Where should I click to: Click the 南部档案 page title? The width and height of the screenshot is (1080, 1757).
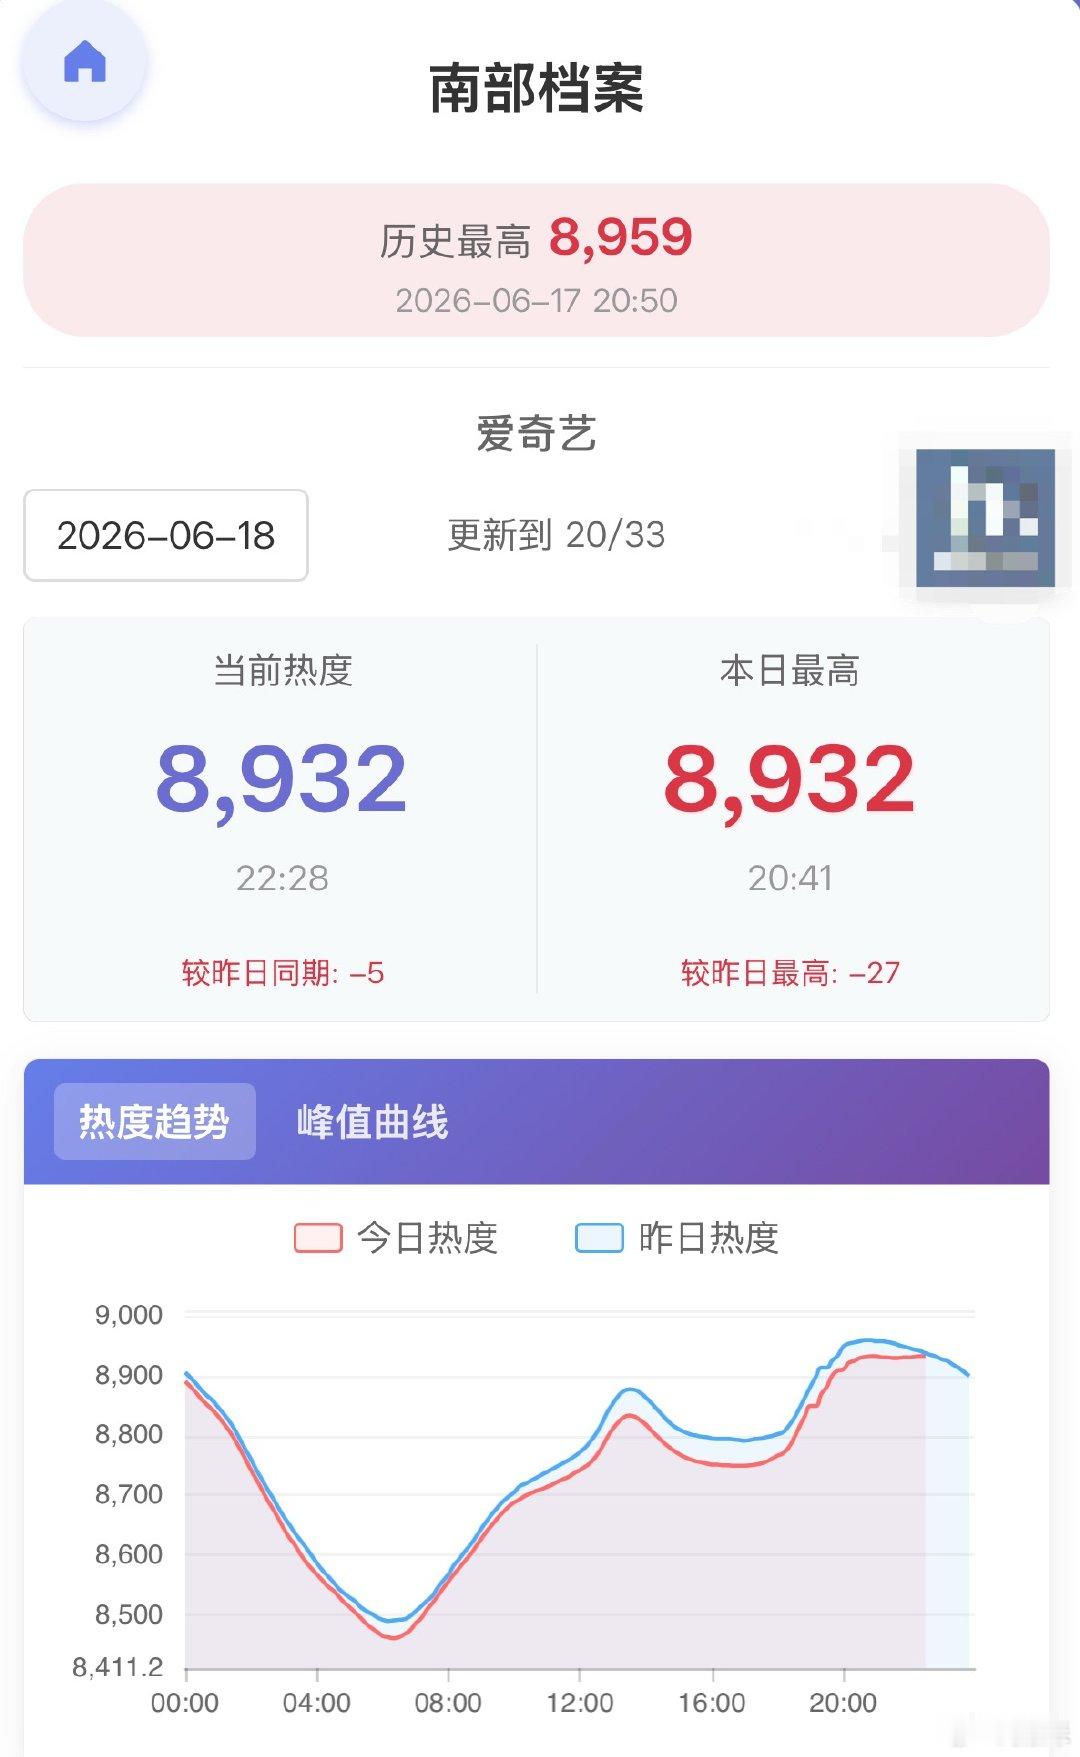click(x=536, y=88)
